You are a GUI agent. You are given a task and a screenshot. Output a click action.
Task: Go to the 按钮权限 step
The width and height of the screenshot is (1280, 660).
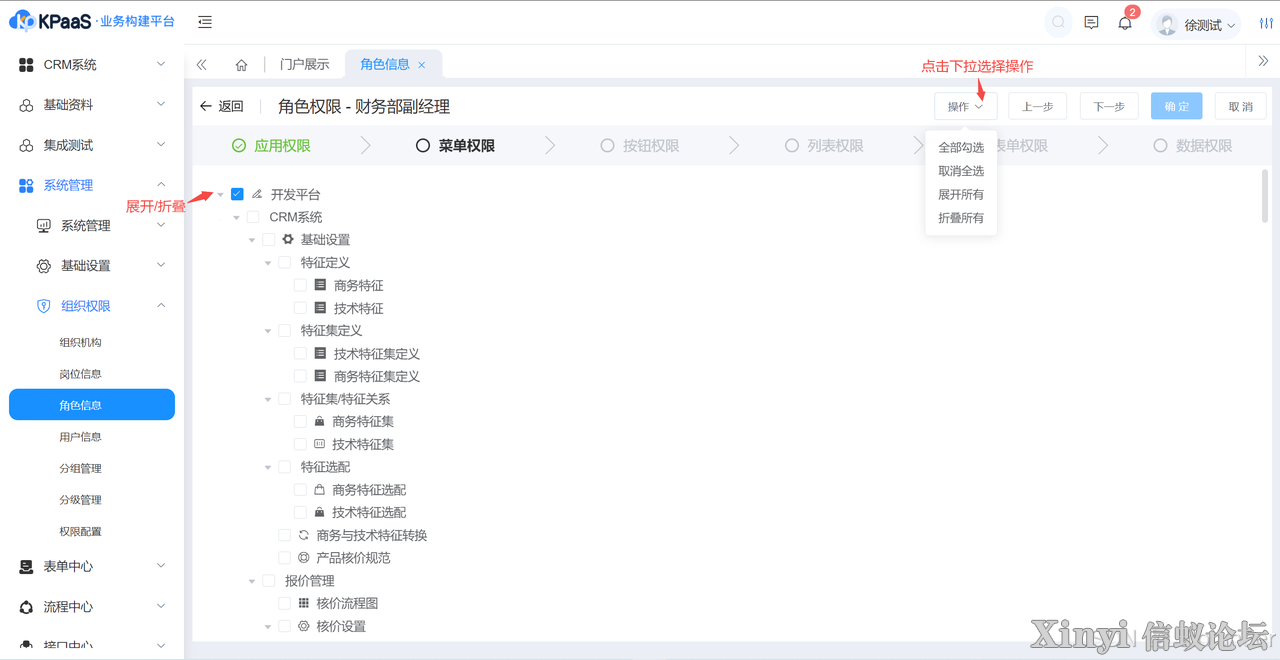(640, 146)
